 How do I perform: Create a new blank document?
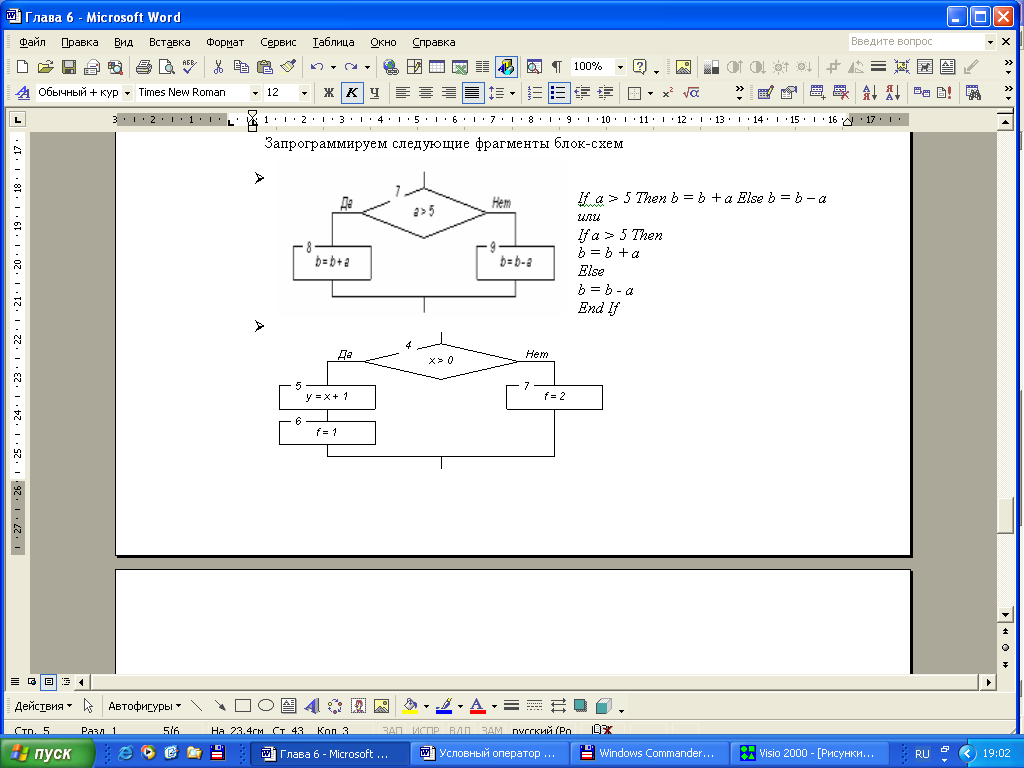click(x=22, y=67)
